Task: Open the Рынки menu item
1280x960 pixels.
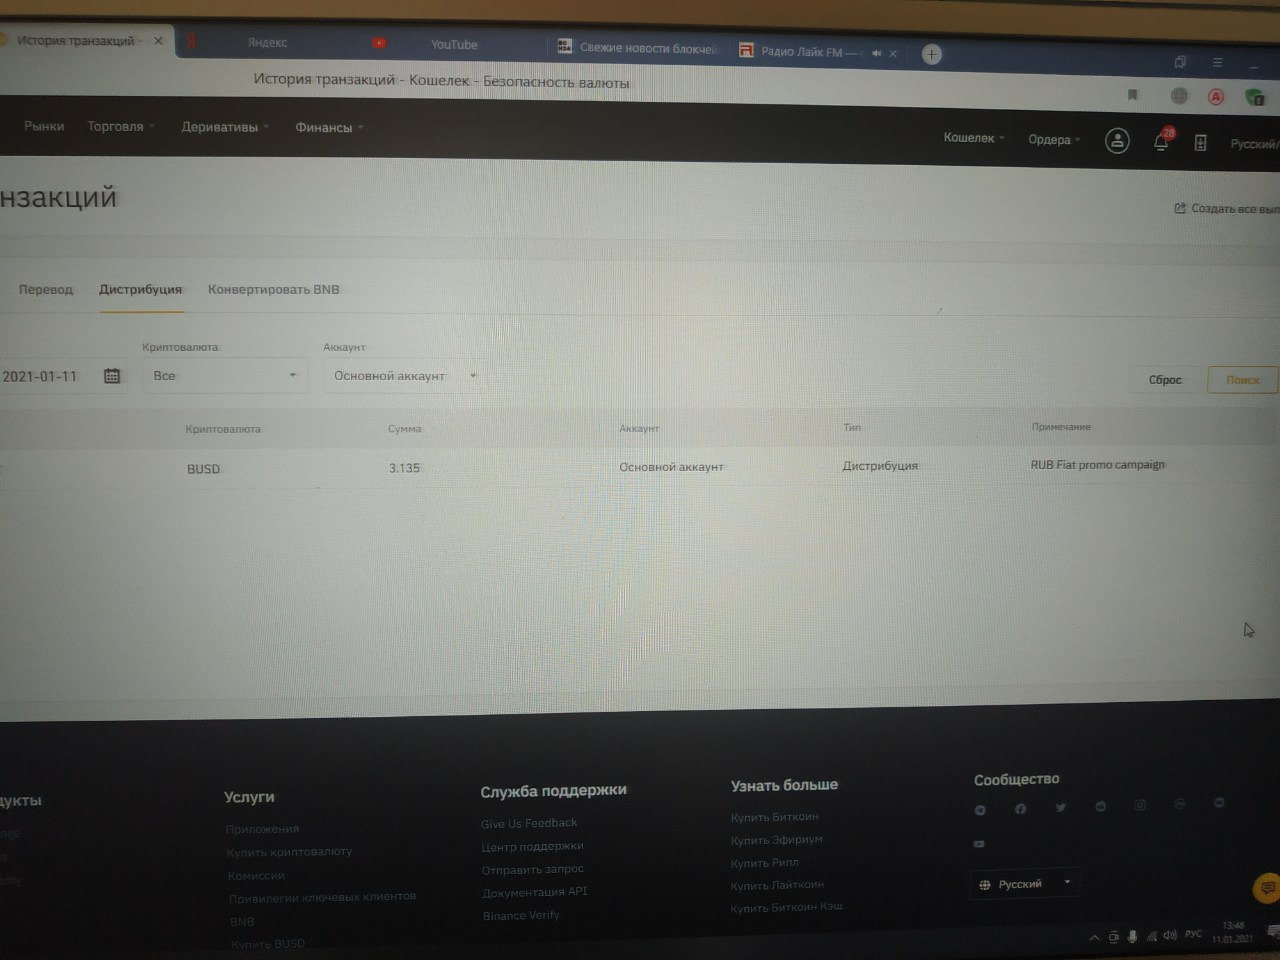Action: (44, 127)
